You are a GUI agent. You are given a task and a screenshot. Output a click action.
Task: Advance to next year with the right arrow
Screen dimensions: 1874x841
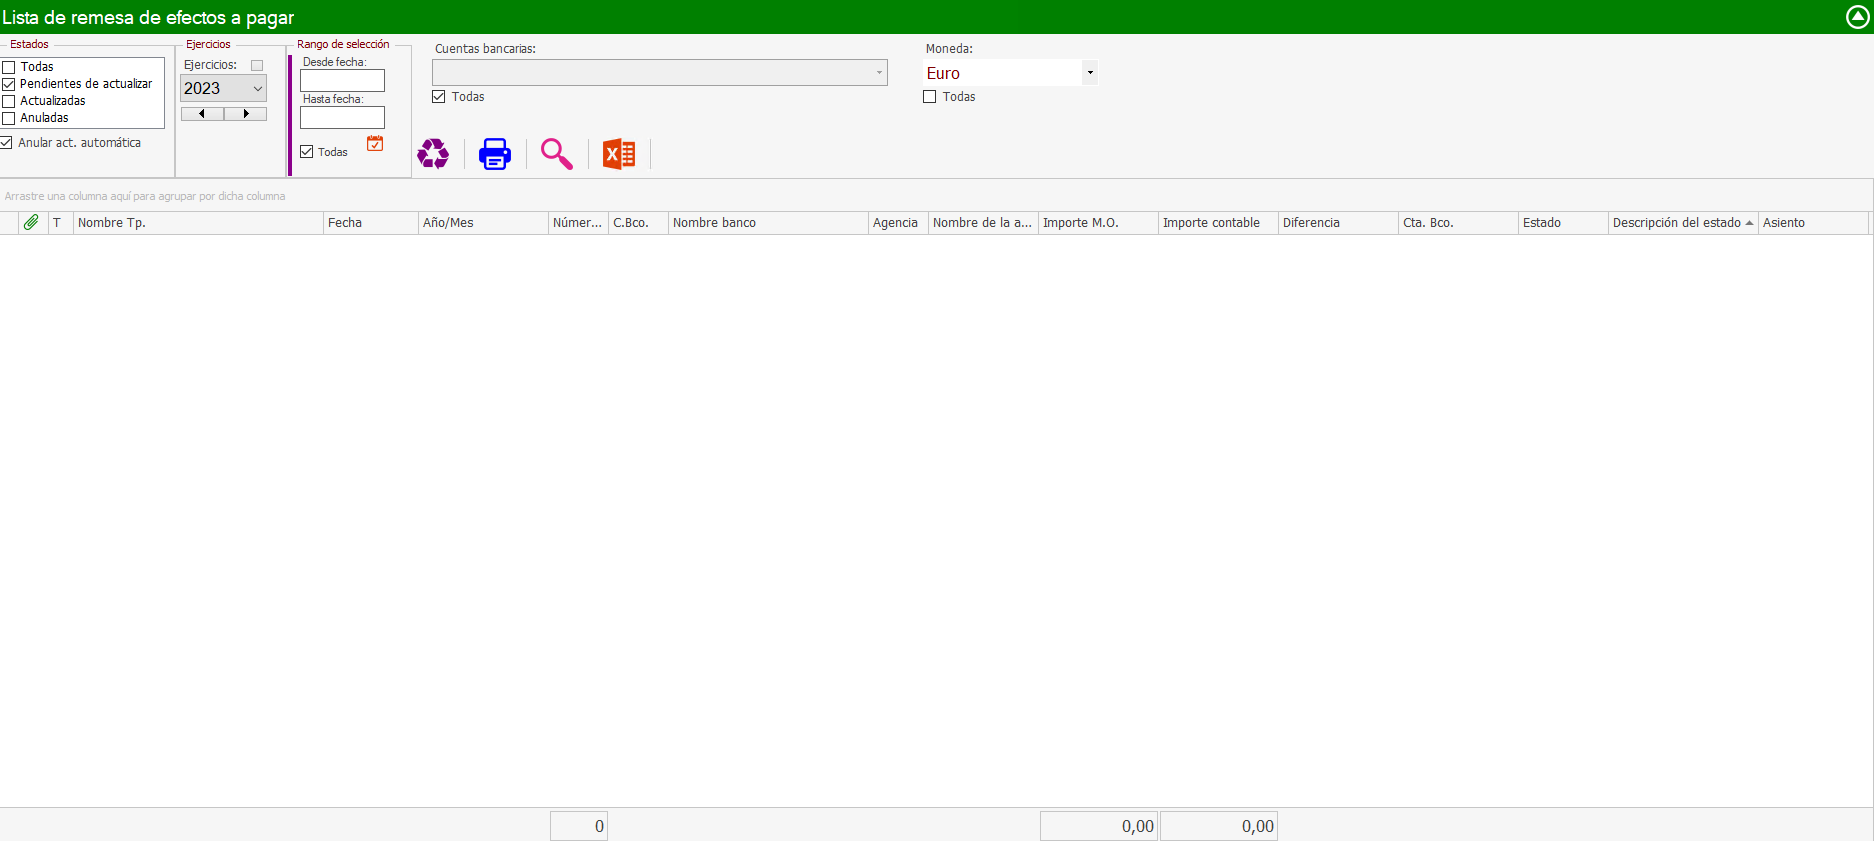tap(246, 114)
